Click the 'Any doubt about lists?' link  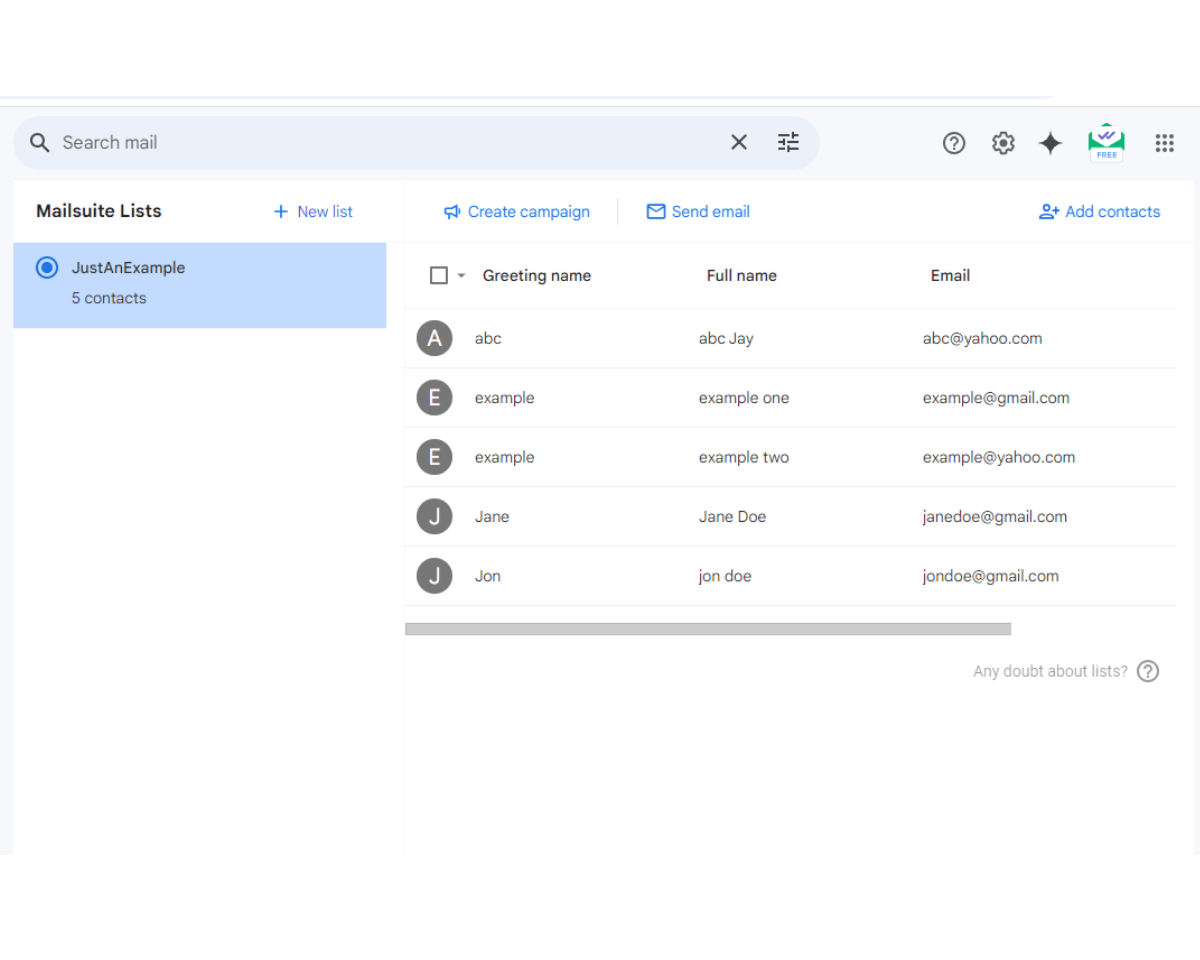click(x=1050, y=671)
